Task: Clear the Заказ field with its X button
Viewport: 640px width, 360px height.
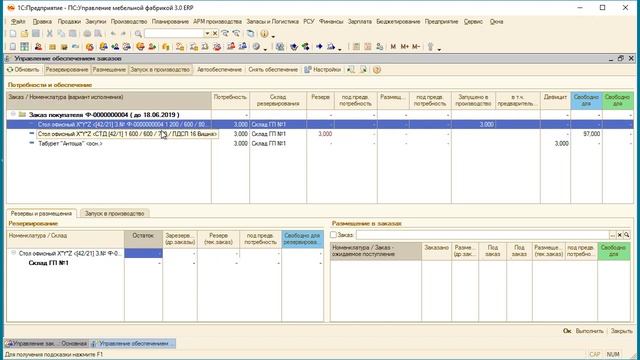Action: (620, 235)
